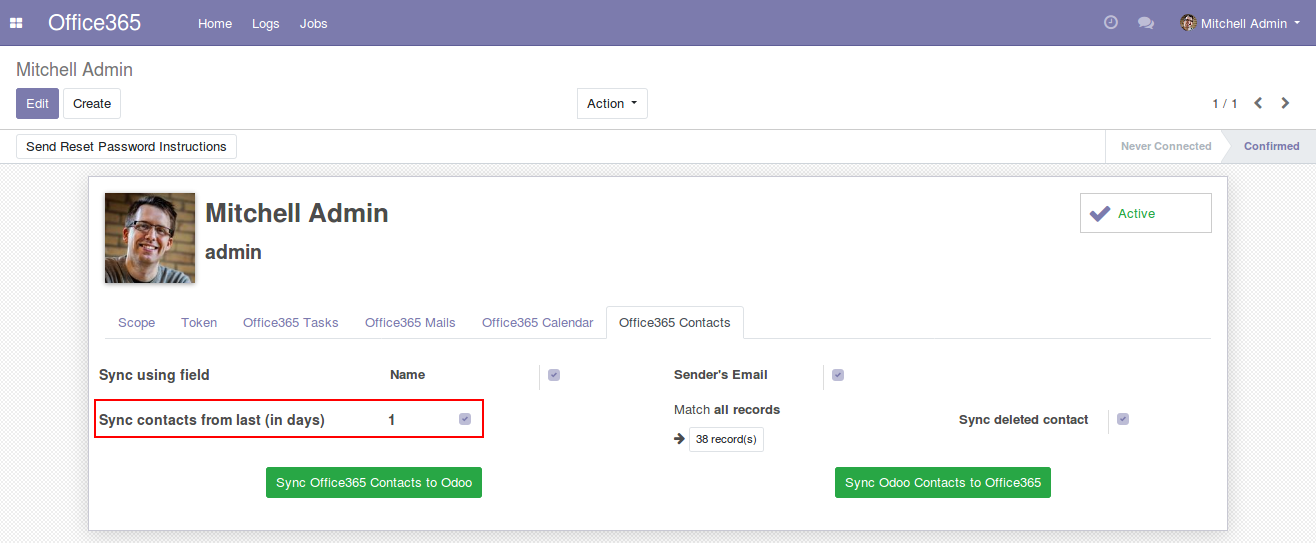Toggle the Sender's Email checkbox

point(838,375)
